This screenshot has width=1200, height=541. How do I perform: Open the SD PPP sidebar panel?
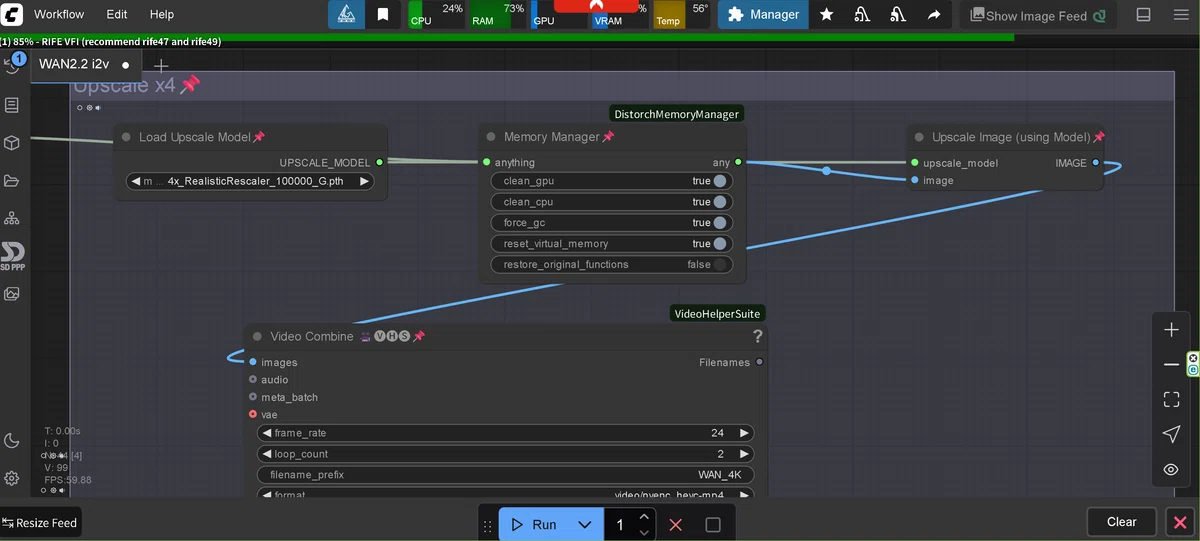coord(12,256)
